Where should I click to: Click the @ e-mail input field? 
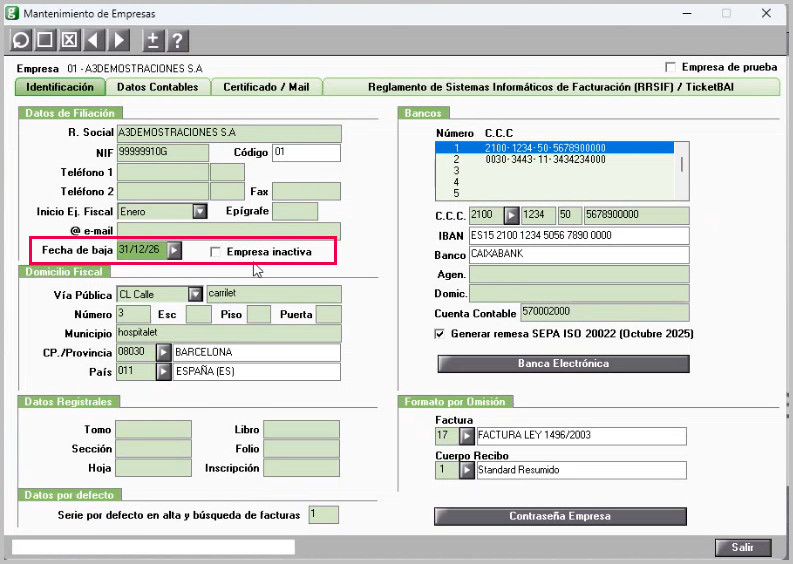point(229,231)
